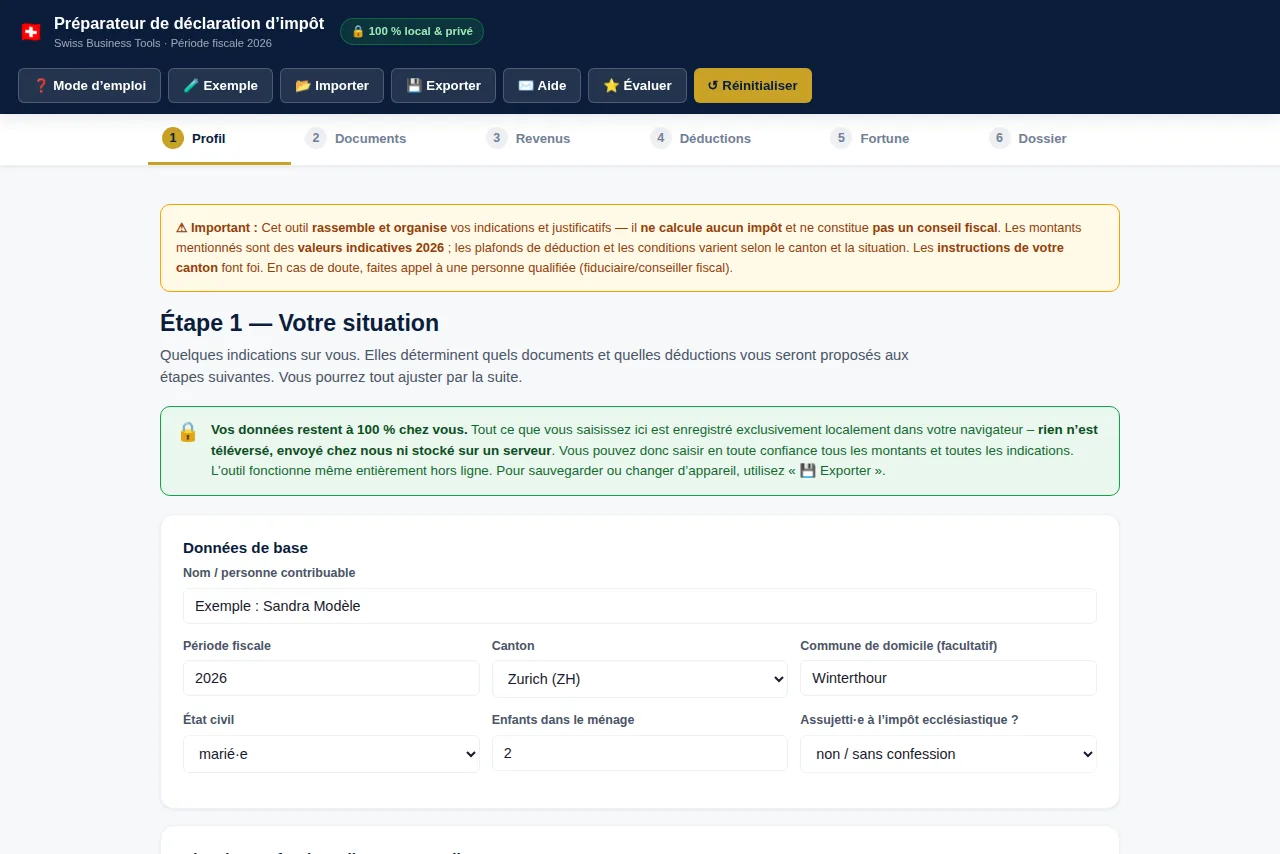The image size is (1280, 854).
Task: Click the Évaluer star button
Action: click(637, 85)
